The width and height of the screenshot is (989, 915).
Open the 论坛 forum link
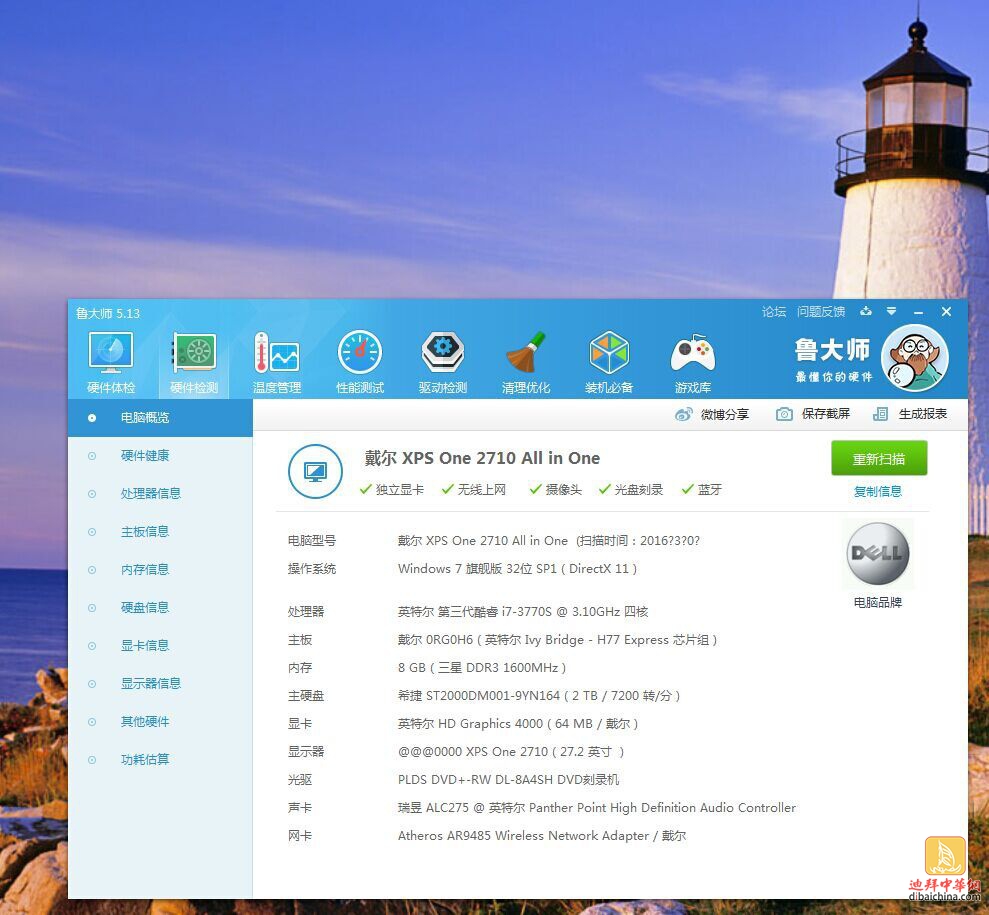[x=773, y=312]
